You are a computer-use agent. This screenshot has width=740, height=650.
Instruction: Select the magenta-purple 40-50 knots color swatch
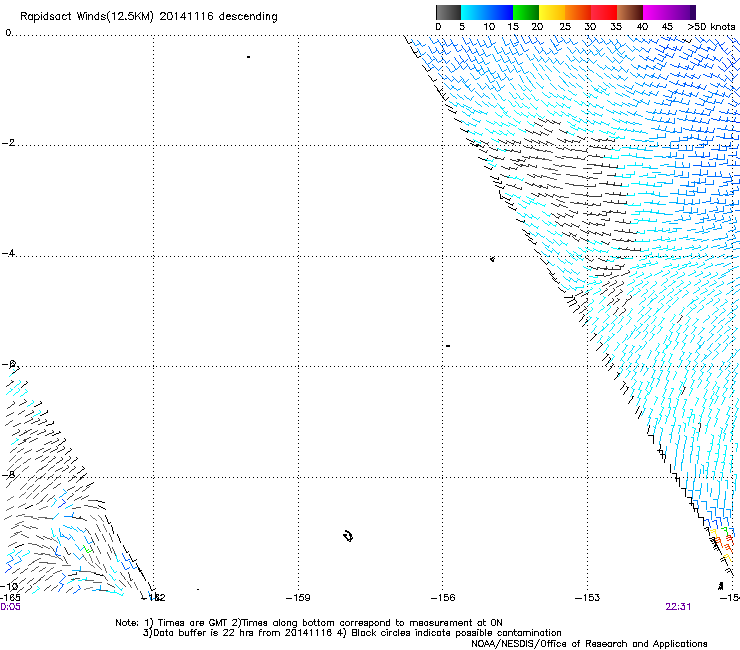pos(669,12)
